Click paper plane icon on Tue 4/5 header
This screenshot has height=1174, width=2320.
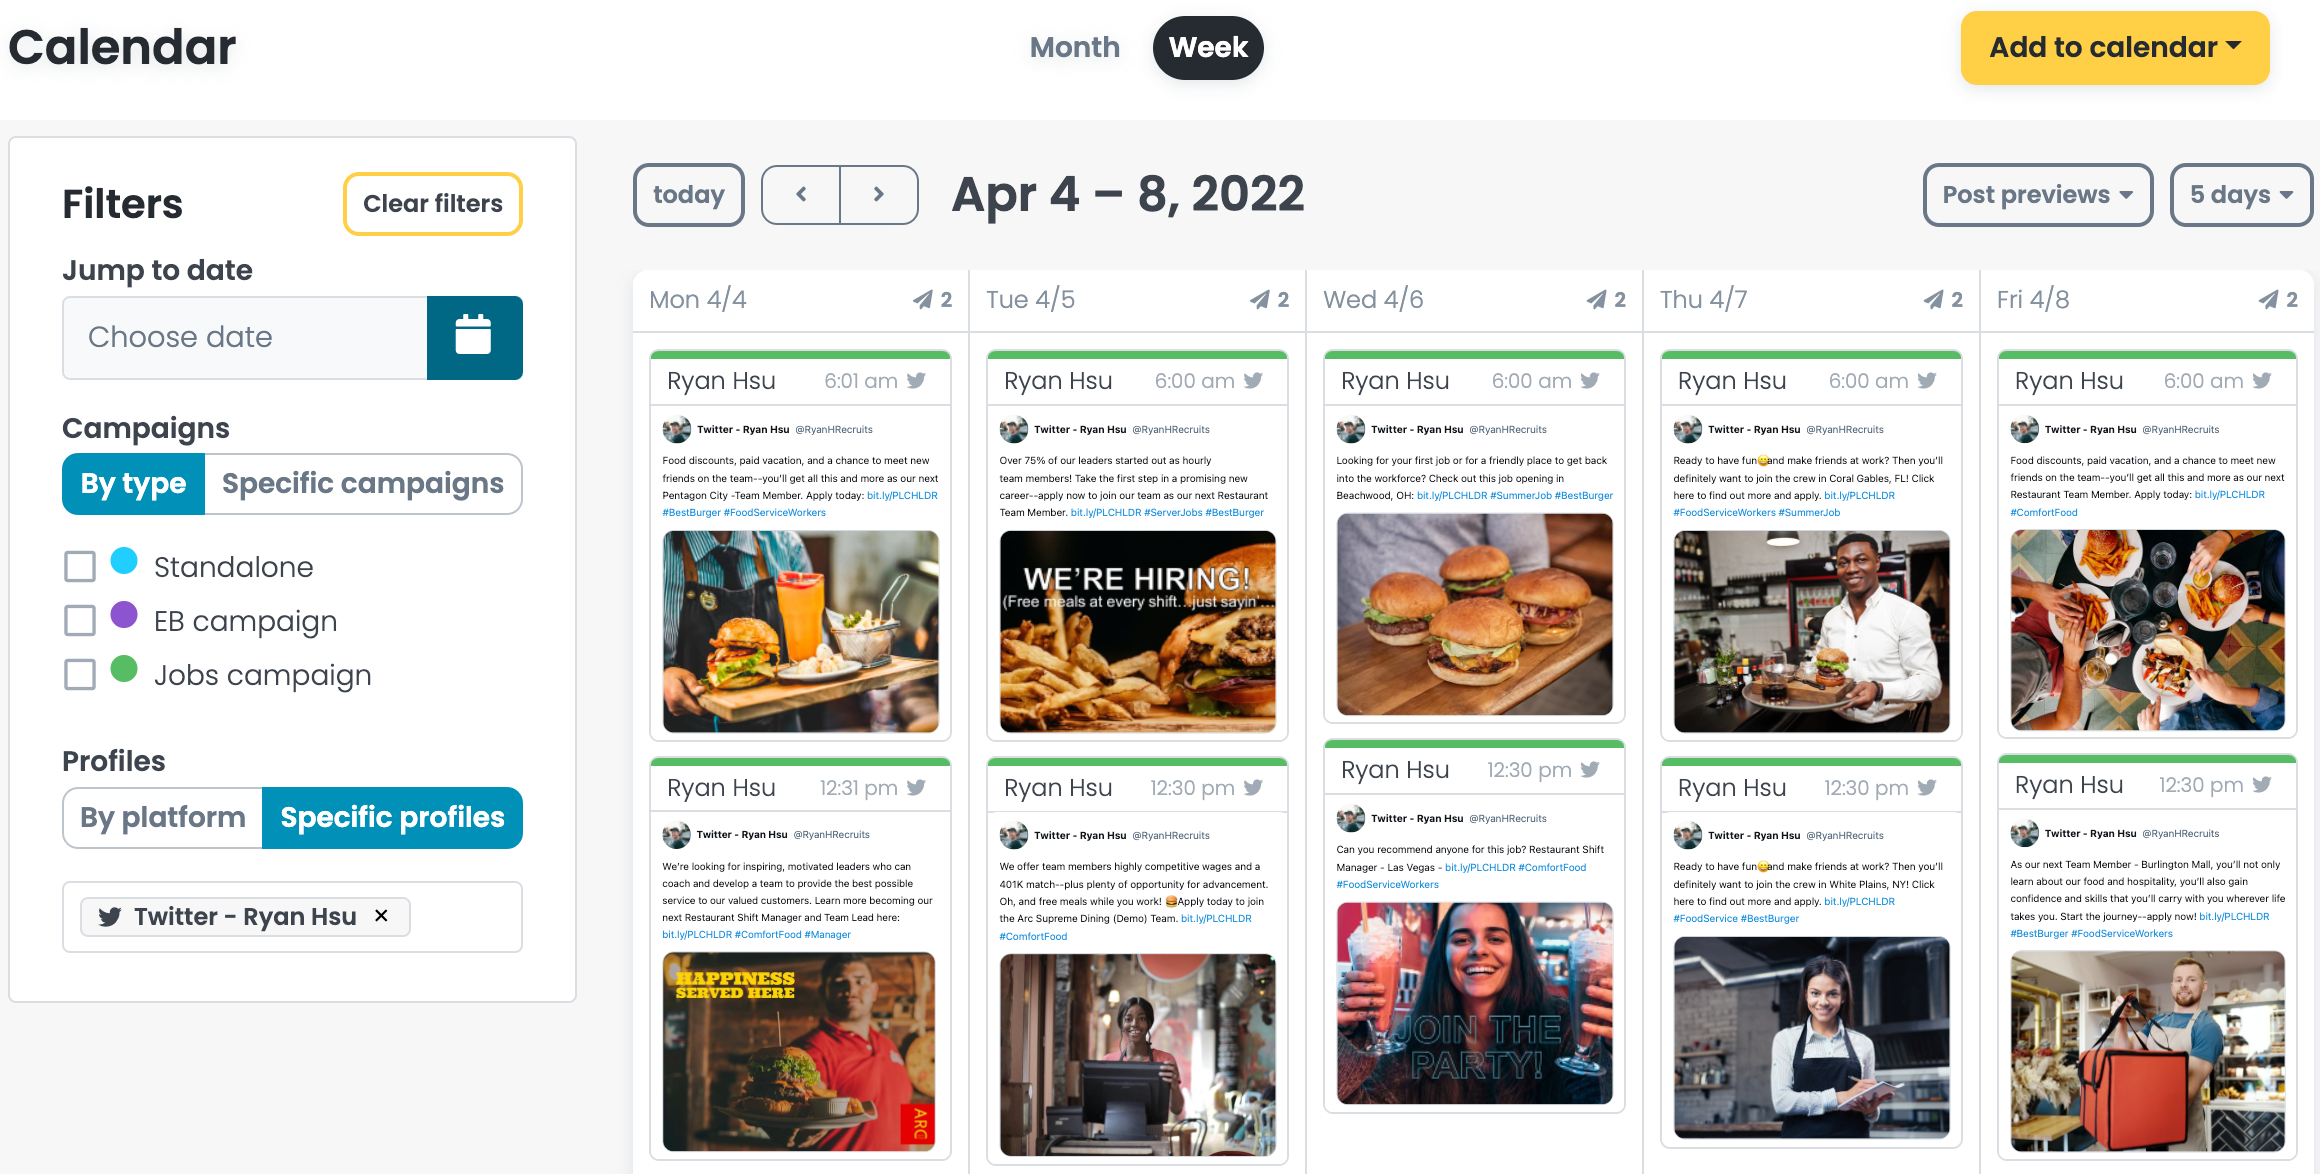1260,300
